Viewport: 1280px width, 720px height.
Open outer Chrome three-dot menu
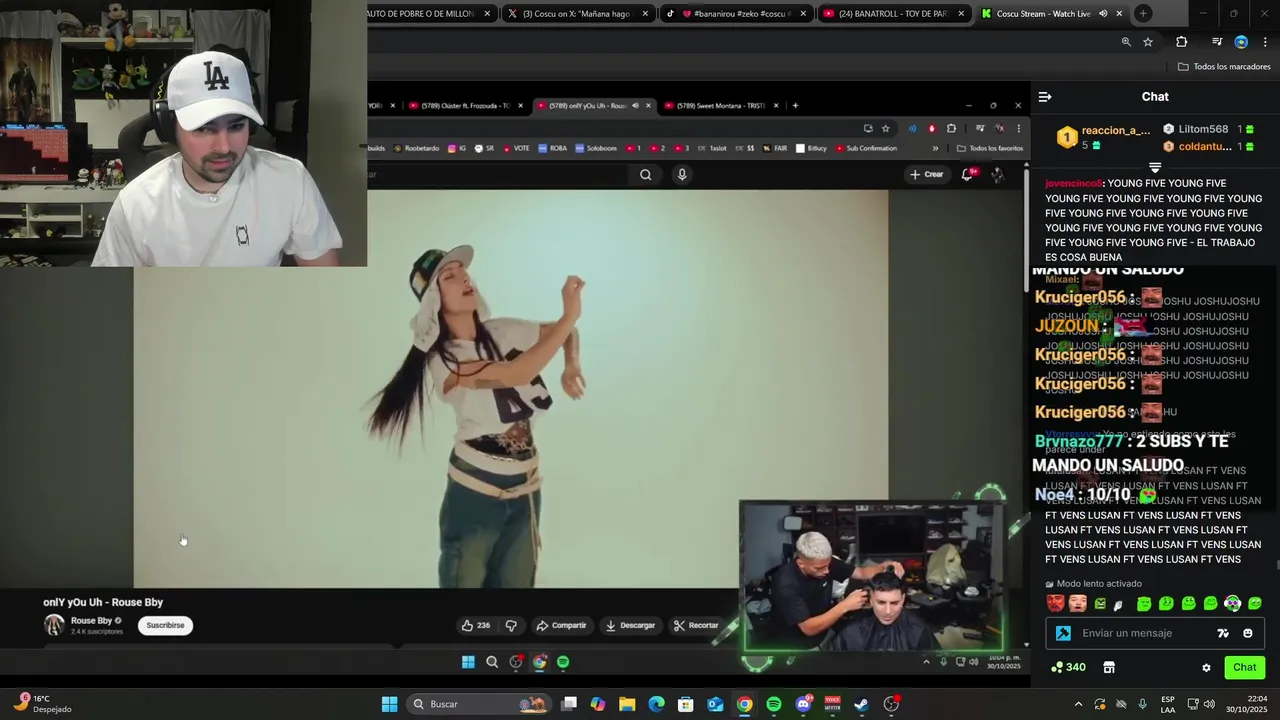point(1266,42)
